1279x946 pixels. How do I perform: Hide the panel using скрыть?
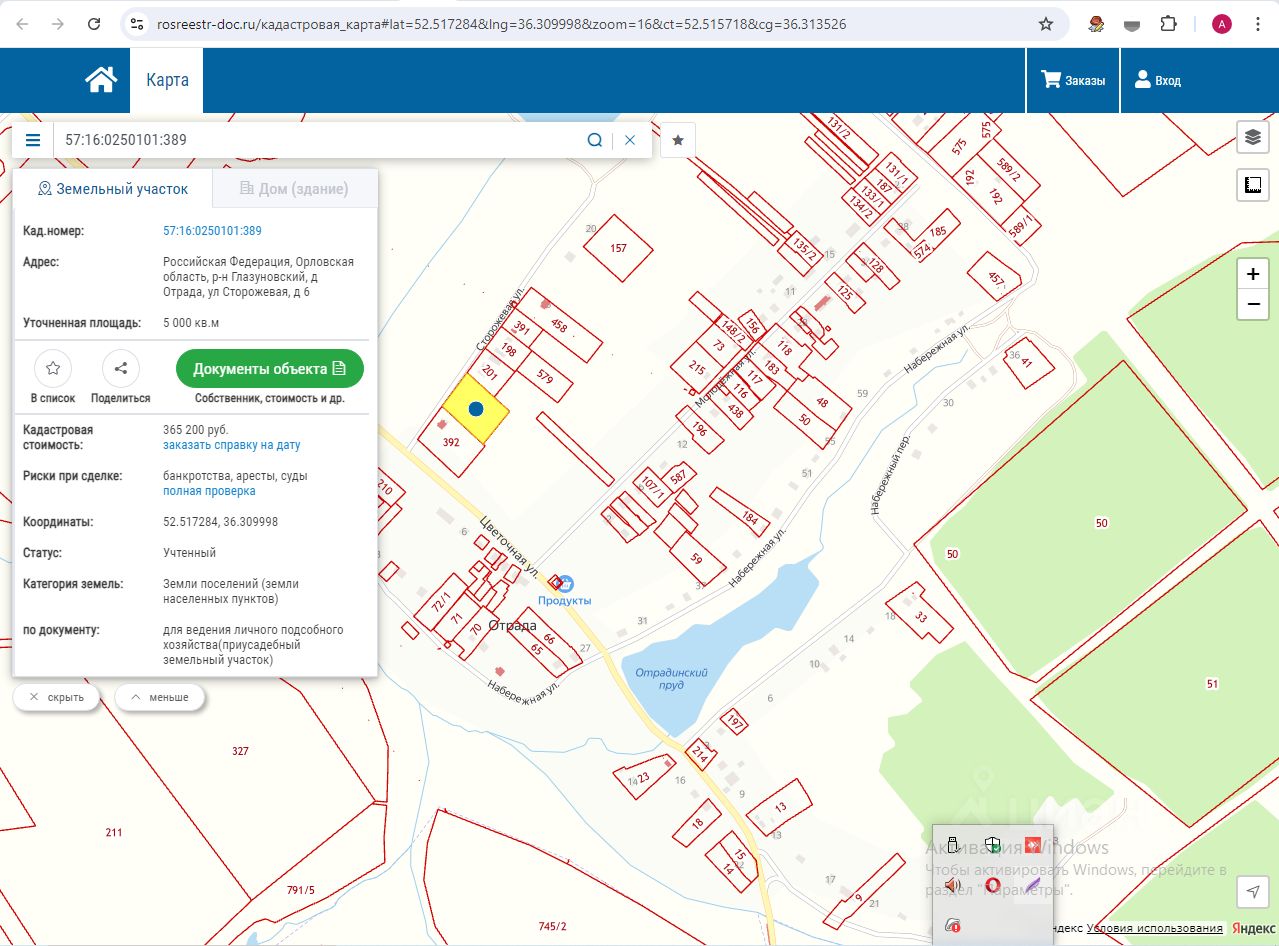click(x=56, y=697)
